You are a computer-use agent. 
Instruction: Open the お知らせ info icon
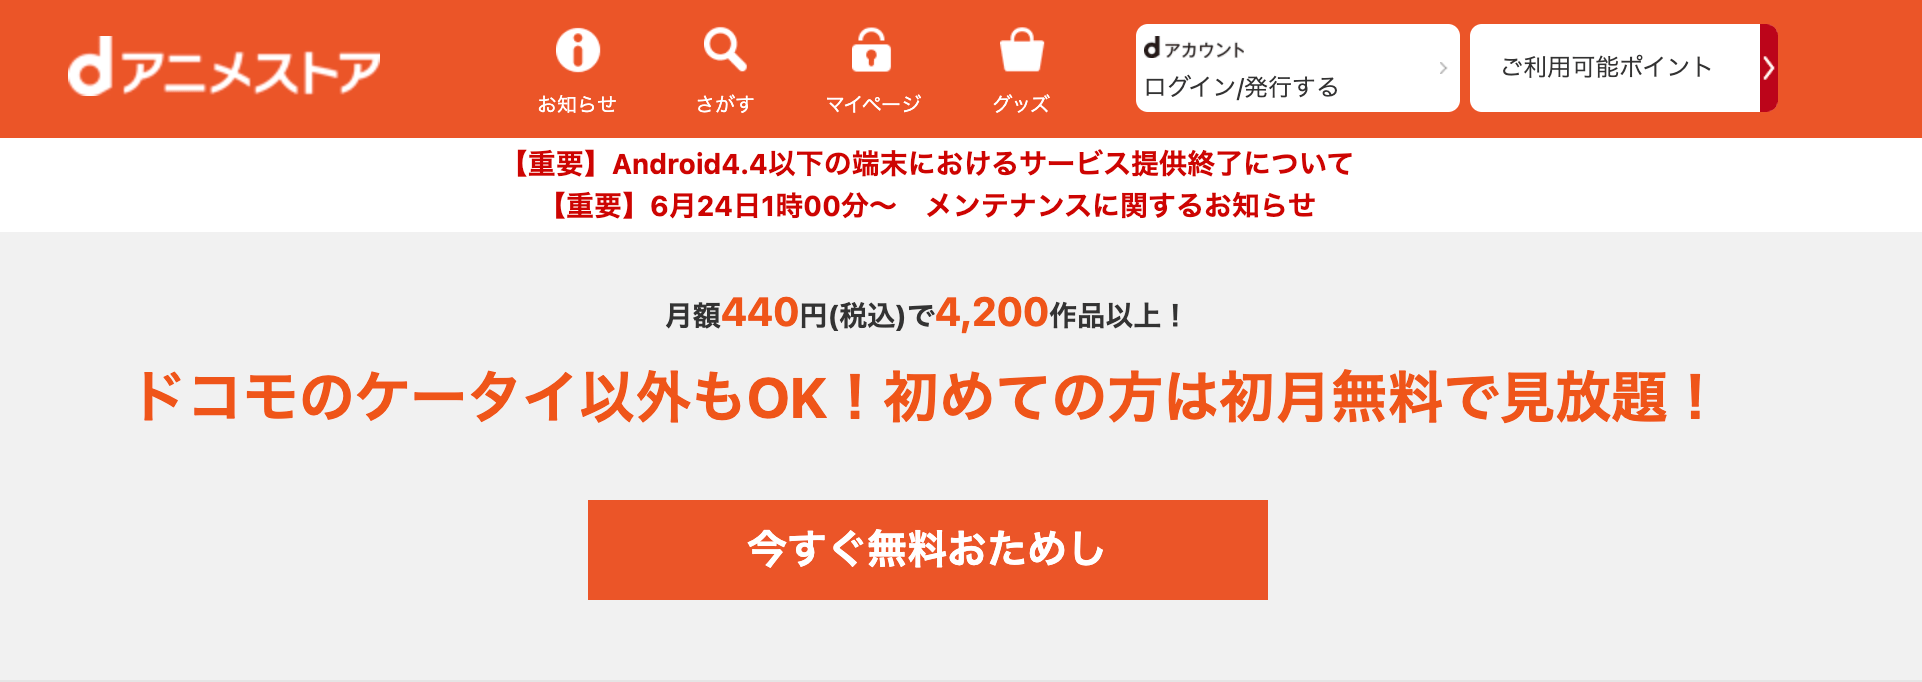click(x=577, y=49)
